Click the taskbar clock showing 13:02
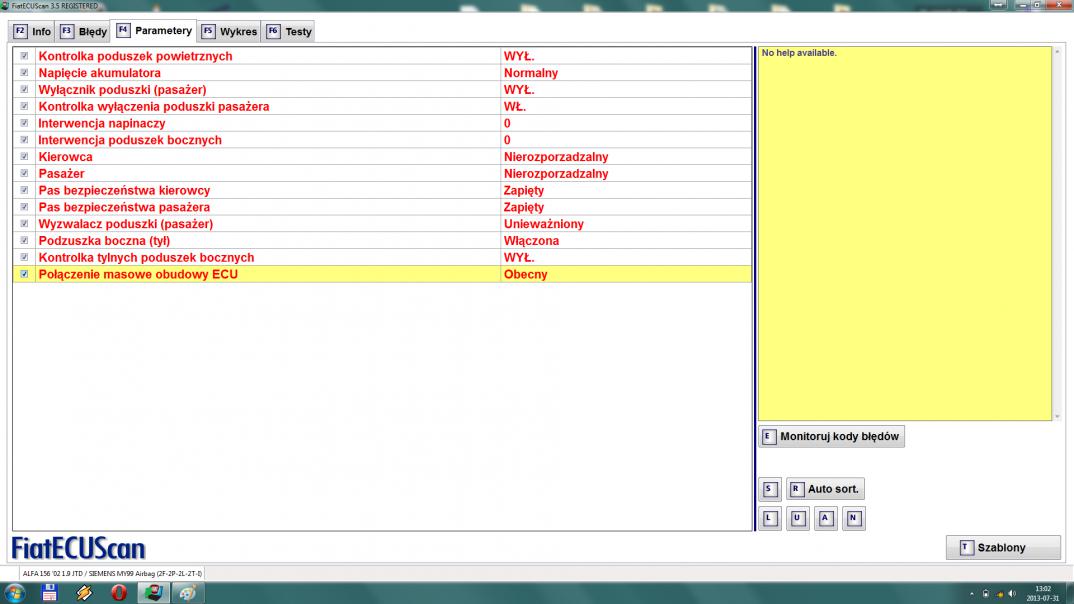Screen dimensions: 1074x604 click(1042, 593)
